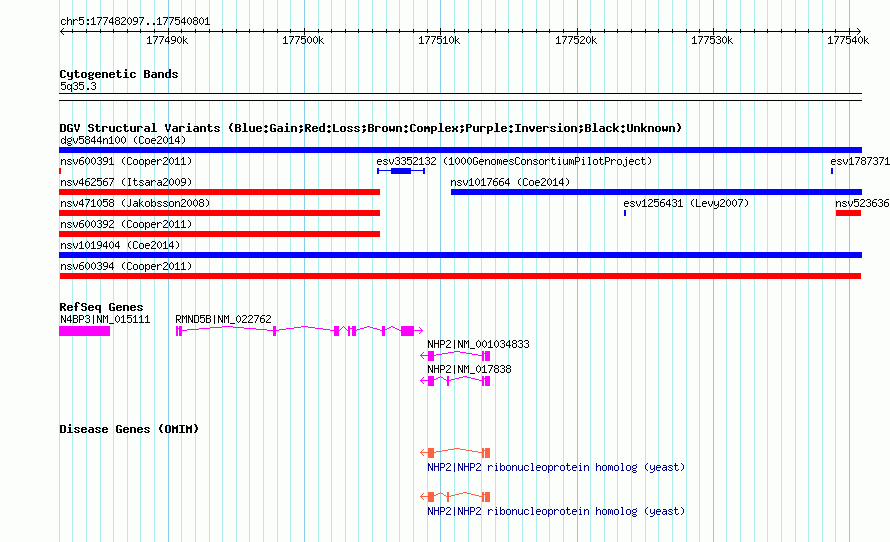This screenshot has height=542, width=890.
Task: Click the nsv1019404 (Coe2014) blue gain bar
Action: coord(460,255)
